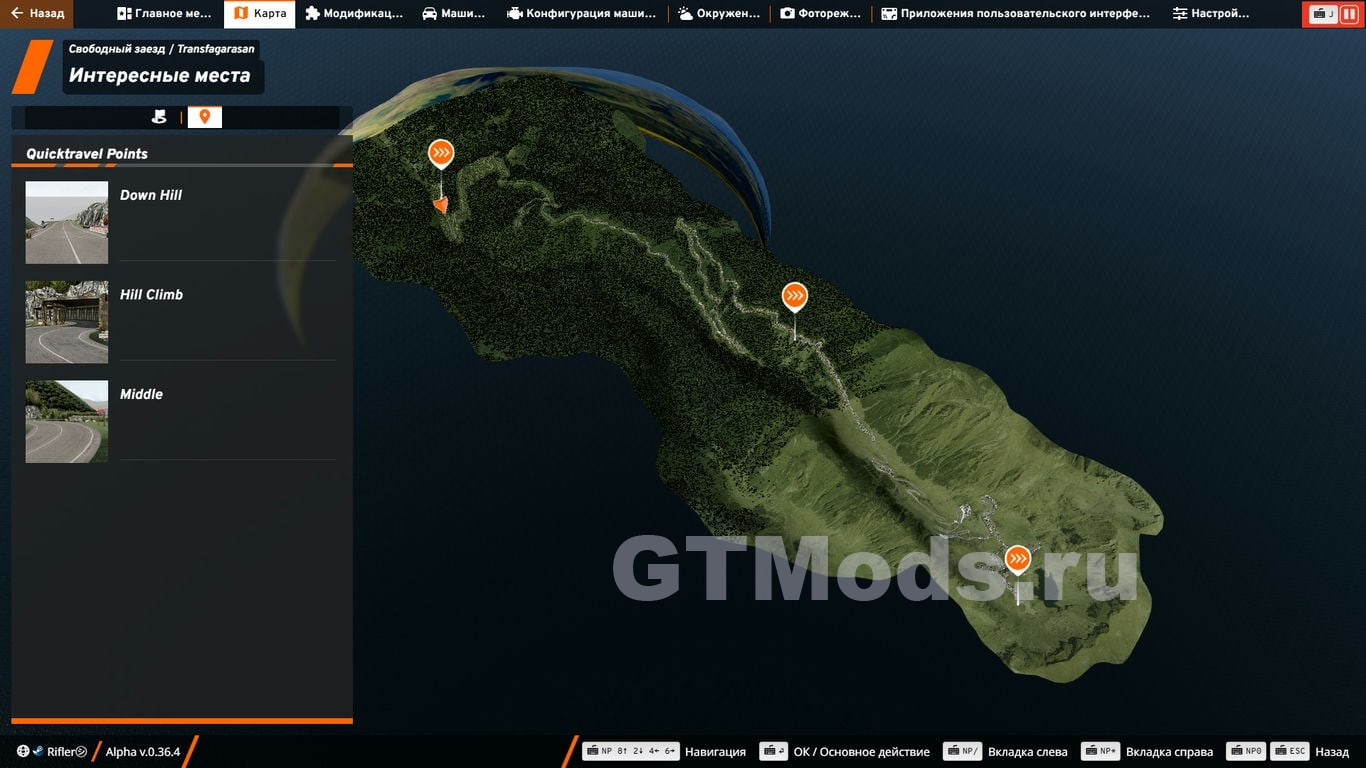Select the Middle quicktravel label
The width and height of the screenshot is (1366, 768).
tap(141, 394)
